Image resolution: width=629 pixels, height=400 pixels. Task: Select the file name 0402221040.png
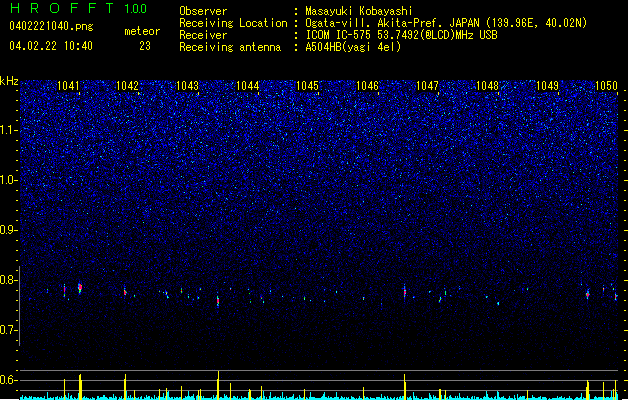[51, 26]
